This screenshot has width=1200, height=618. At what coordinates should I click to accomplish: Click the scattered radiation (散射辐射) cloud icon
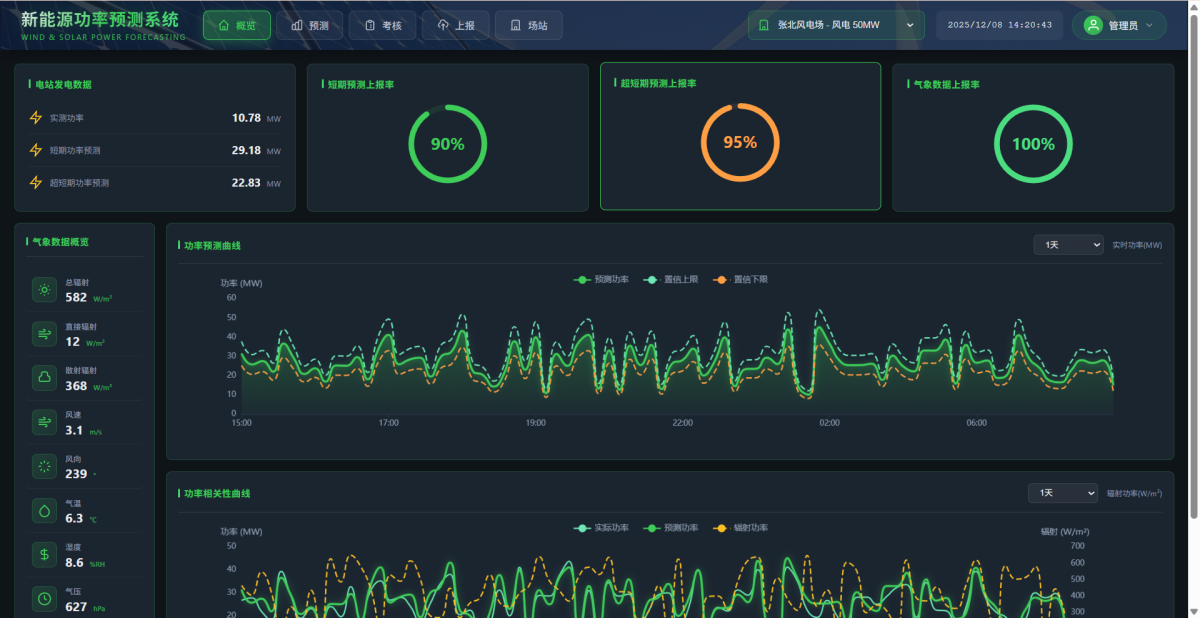pyautogui.click(x=45, y=377)
